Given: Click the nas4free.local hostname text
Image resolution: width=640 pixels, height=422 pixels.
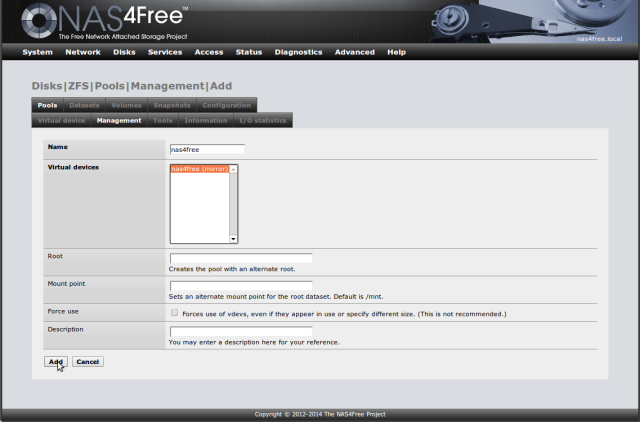Looking at the screenshot, I should tap(599, 39).
